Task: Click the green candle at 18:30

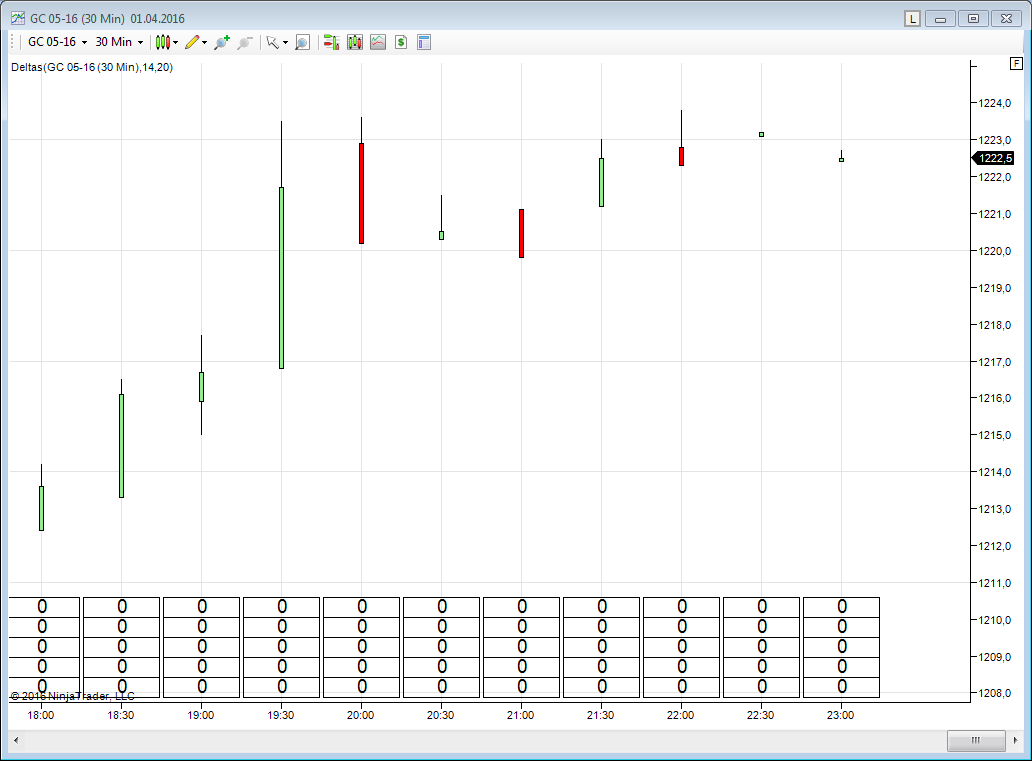Action: point(121,446)
